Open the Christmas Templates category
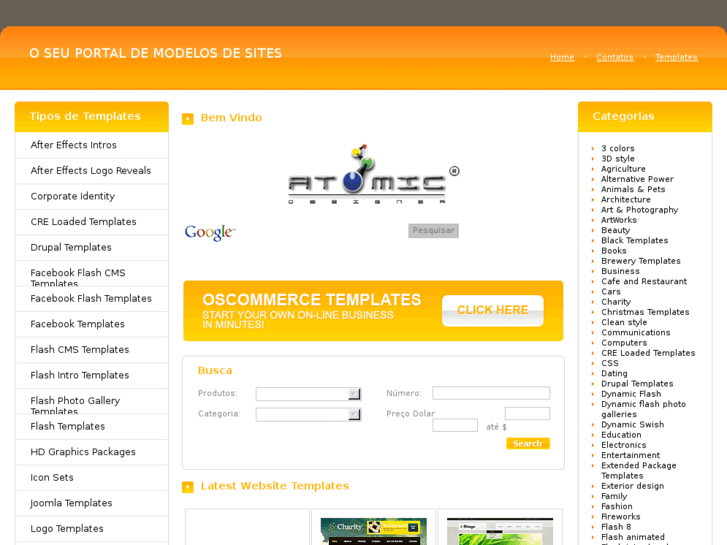The height and width of the screenshot is (545, 727). tap(645, 312)
